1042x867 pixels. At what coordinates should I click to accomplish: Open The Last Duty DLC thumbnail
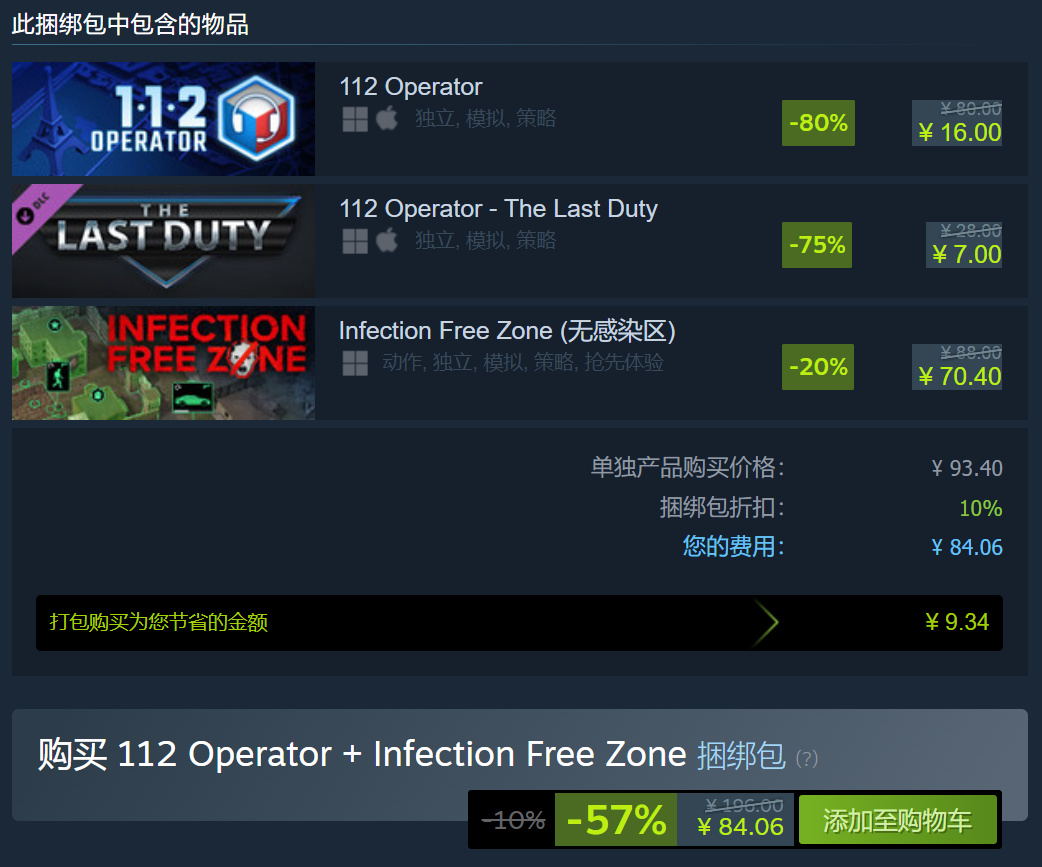pos(163,241)
